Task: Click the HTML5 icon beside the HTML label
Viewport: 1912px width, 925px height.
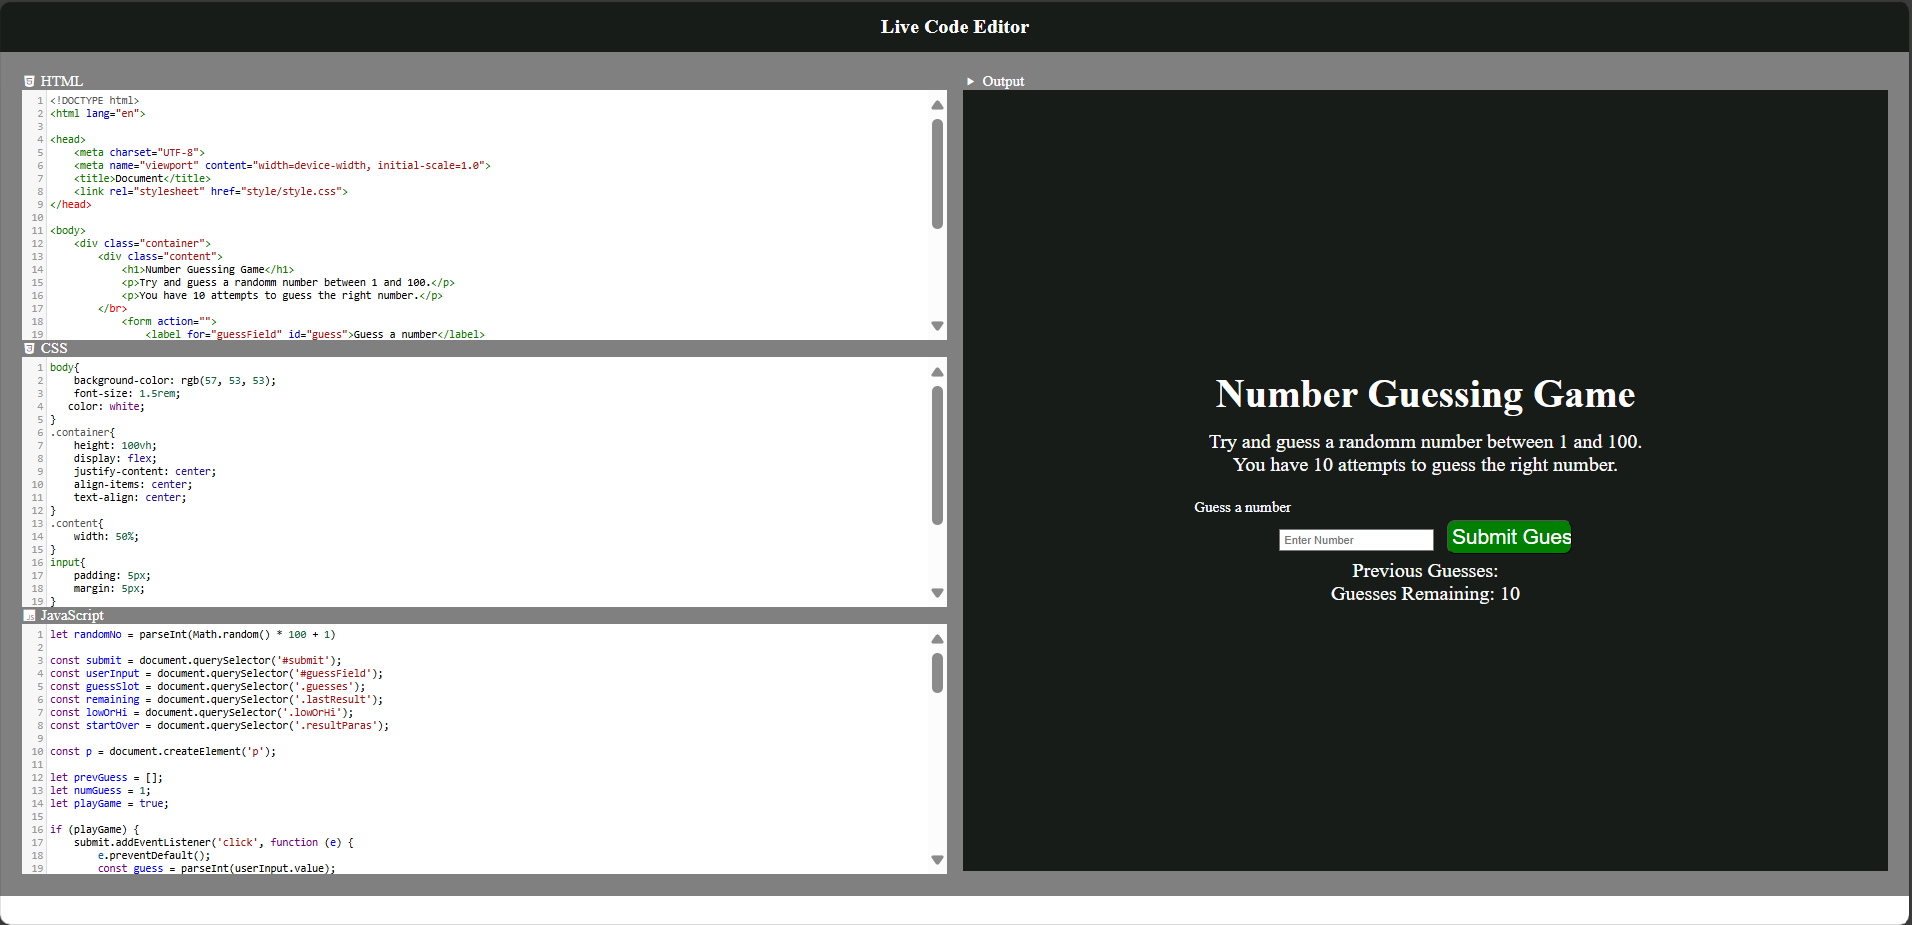Action: coord(29,81)
